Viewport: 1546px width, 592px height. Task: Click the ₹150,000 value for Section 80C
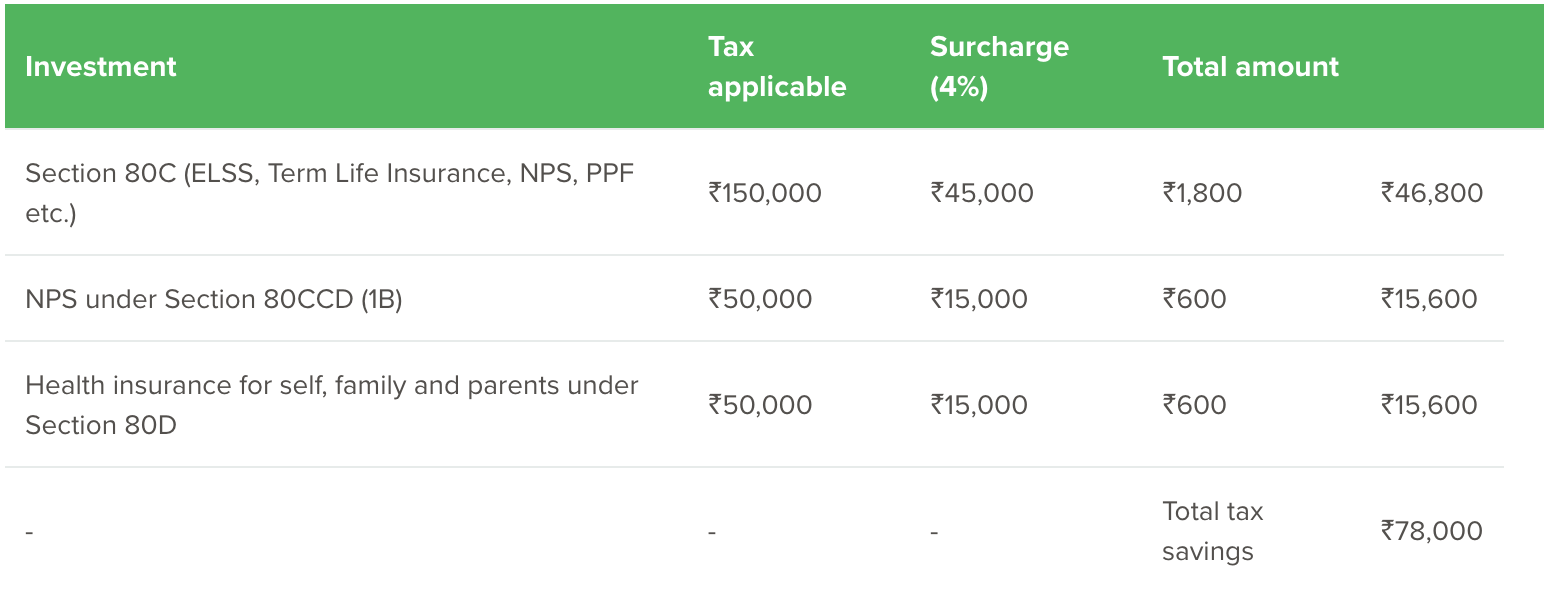tap(765, 193)
